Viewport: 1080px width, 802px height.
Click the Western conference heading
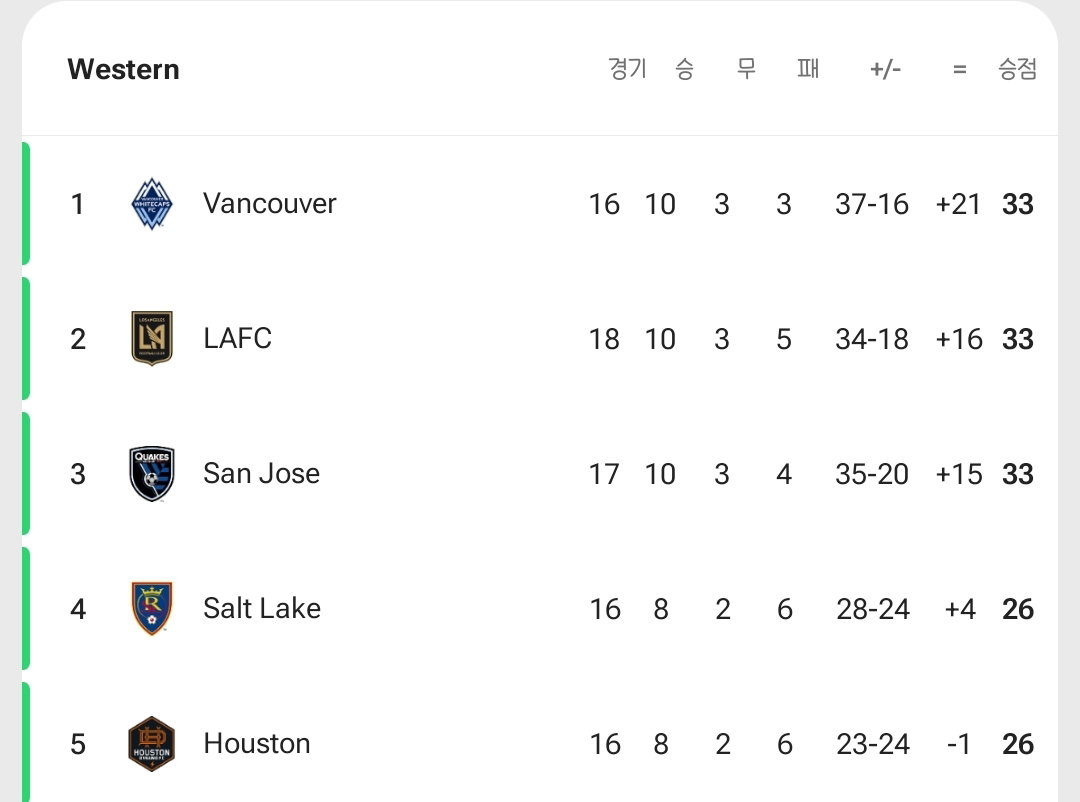(123, 70)
